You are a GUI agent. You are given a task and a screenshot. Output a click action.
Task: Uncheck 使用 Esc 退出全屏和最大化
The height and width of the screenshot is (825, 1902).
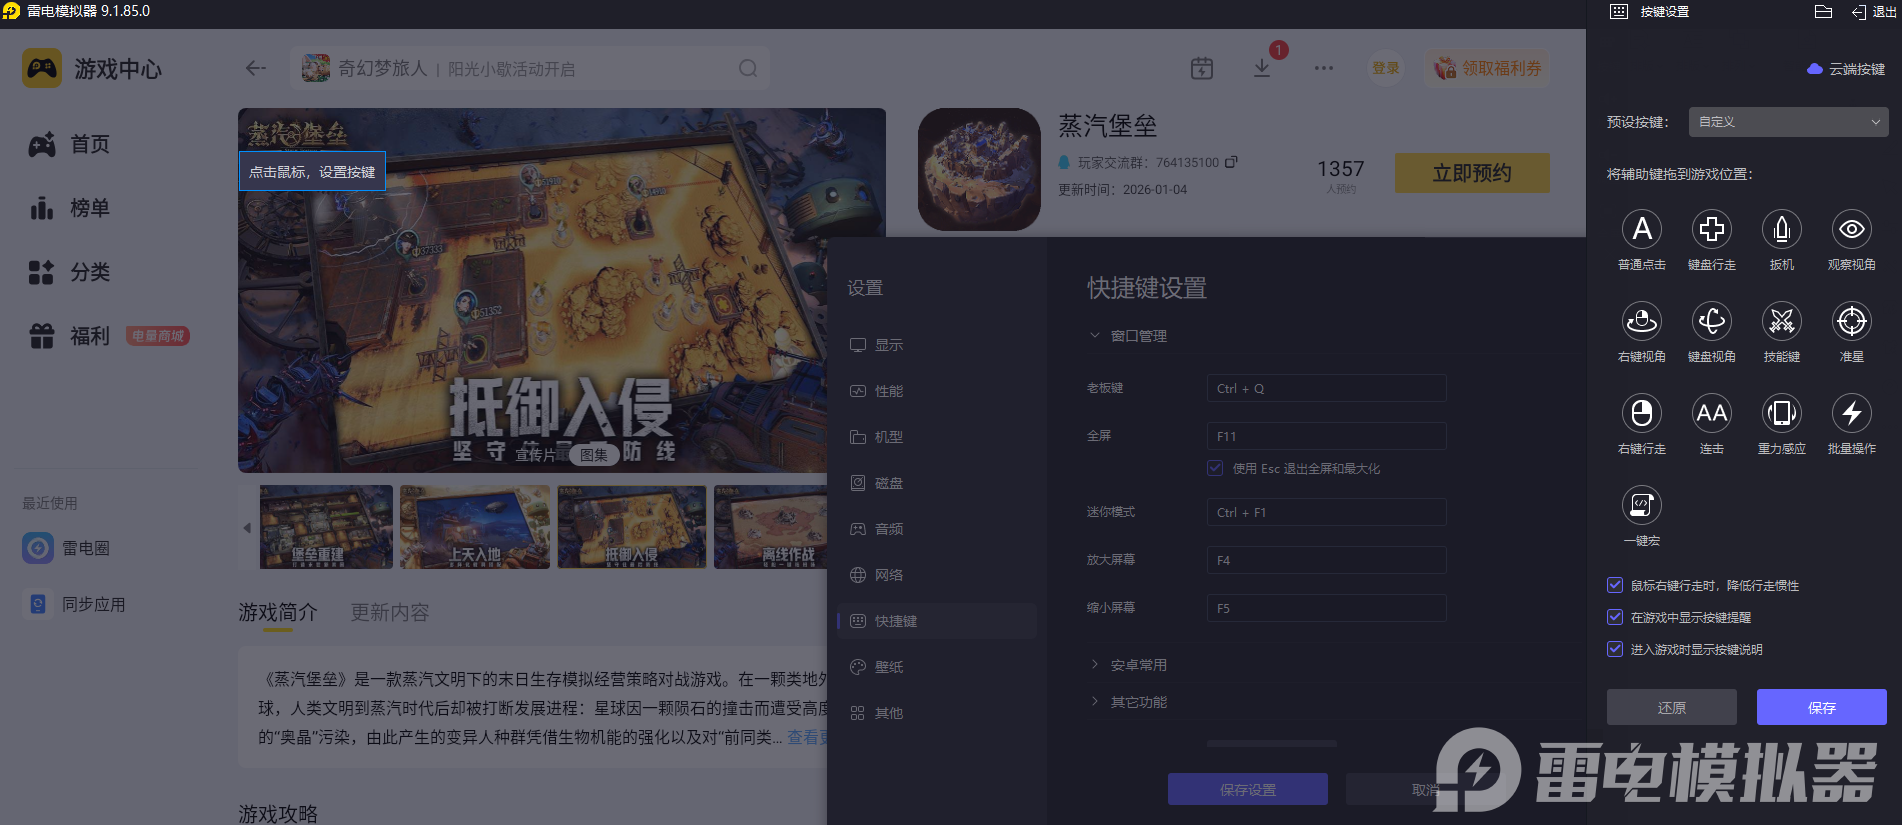pos(1215,468)
